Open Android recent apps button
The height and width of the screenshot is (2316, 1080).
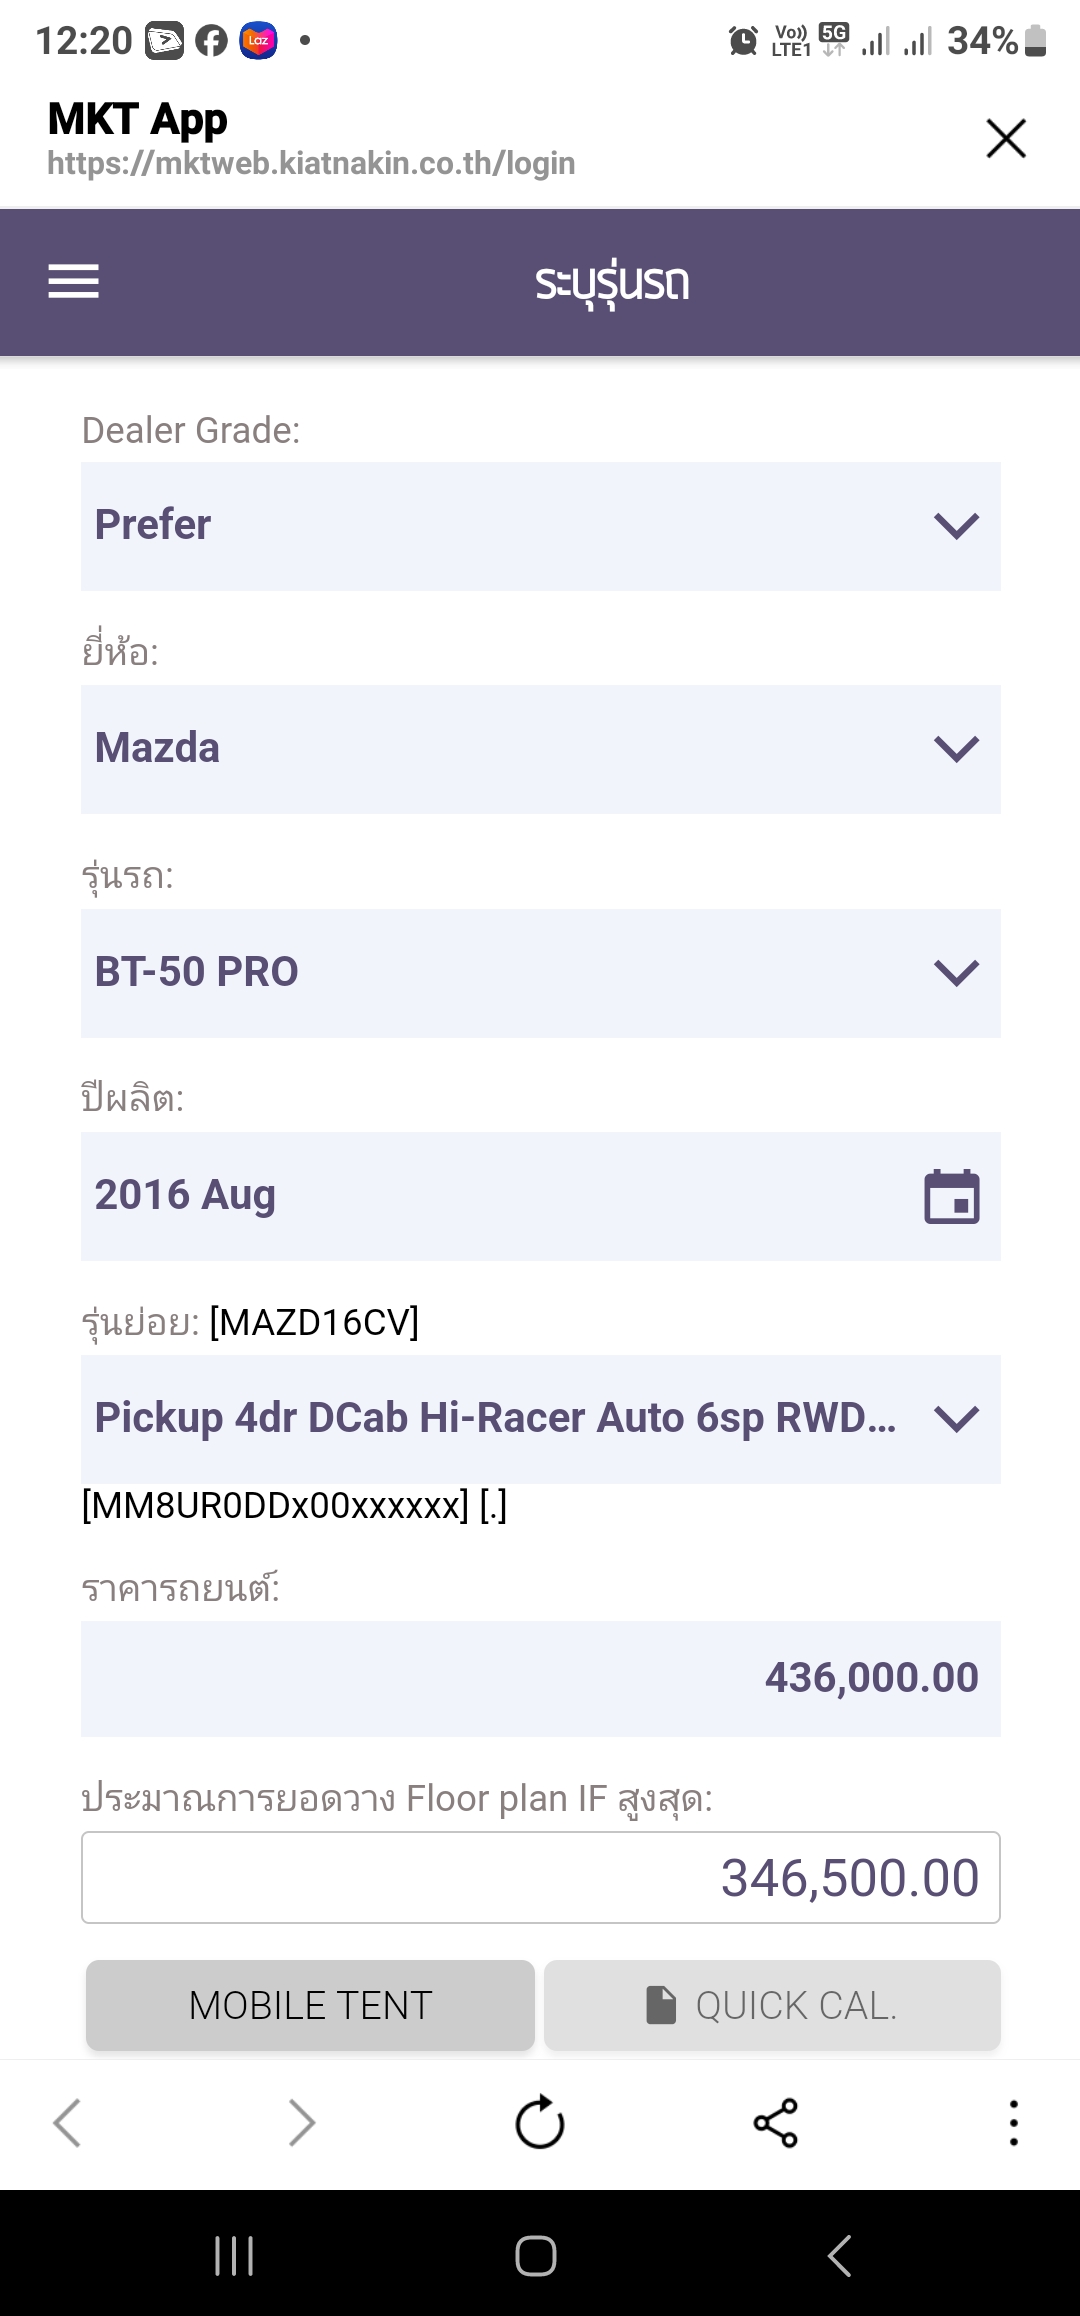[234, 2256]
